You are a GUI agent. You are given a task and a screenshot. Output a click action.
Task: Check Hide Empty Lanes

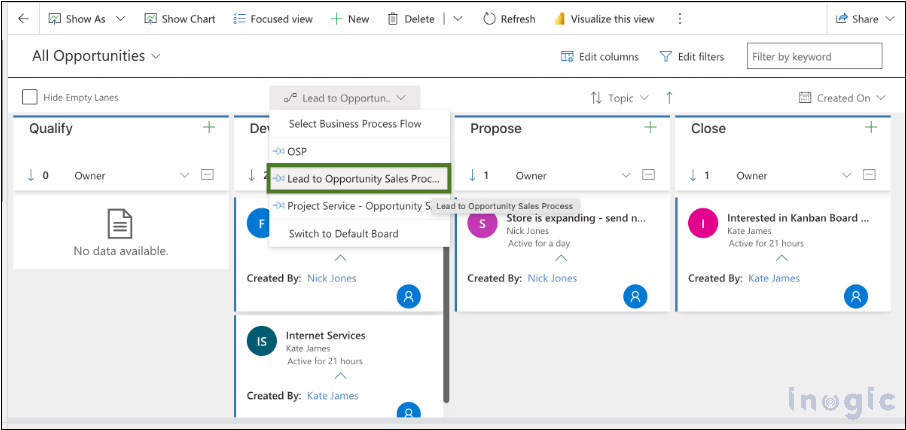(x=29, y=97)
